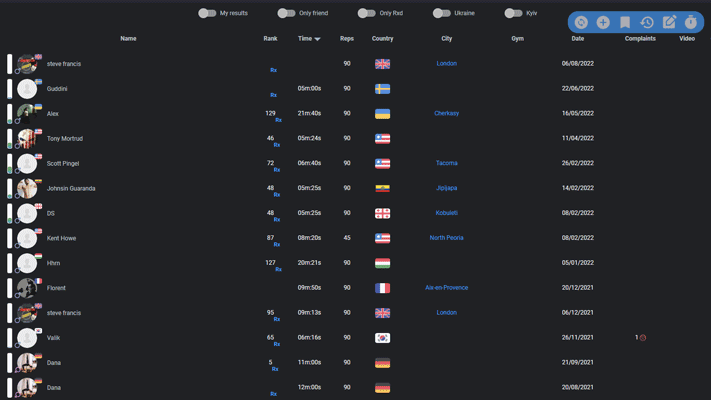711x400 pixels.
Task: Toggle the Kyiv filter switch
Action: click(x=513, y=13)
